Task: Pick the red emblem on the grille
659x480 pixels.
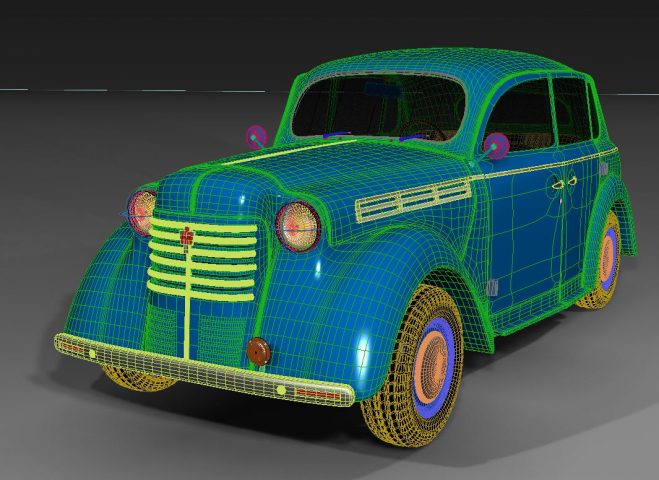Action: [187, 236]
